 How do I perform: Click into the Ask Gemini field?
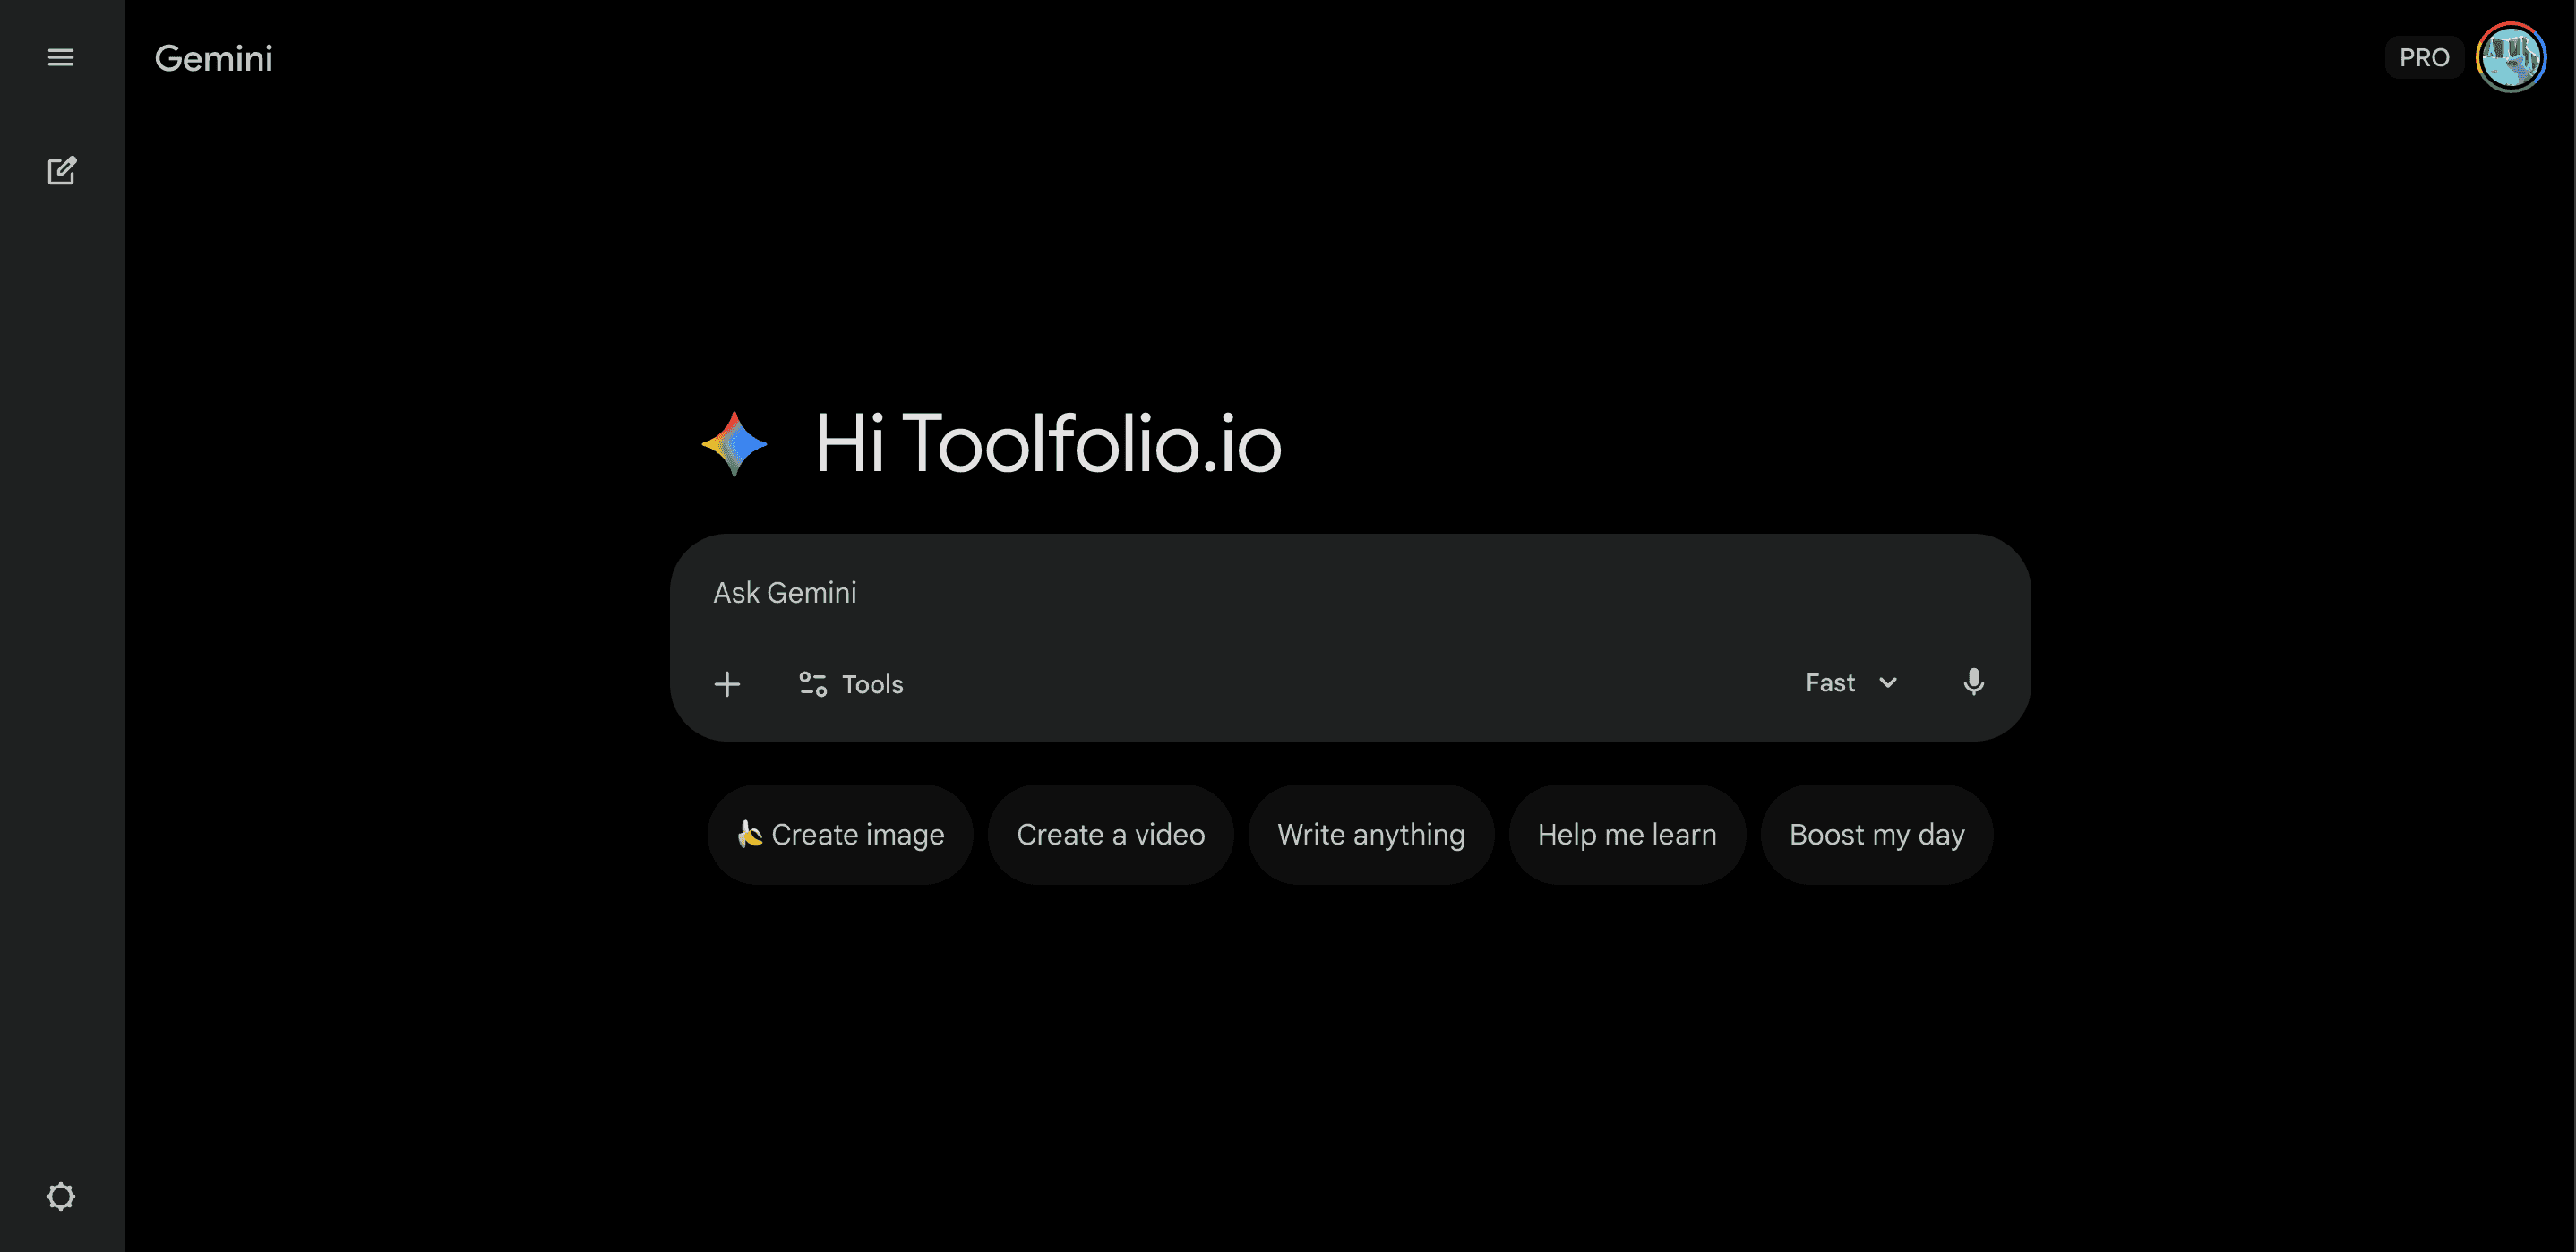click(x=1350, y=593)
